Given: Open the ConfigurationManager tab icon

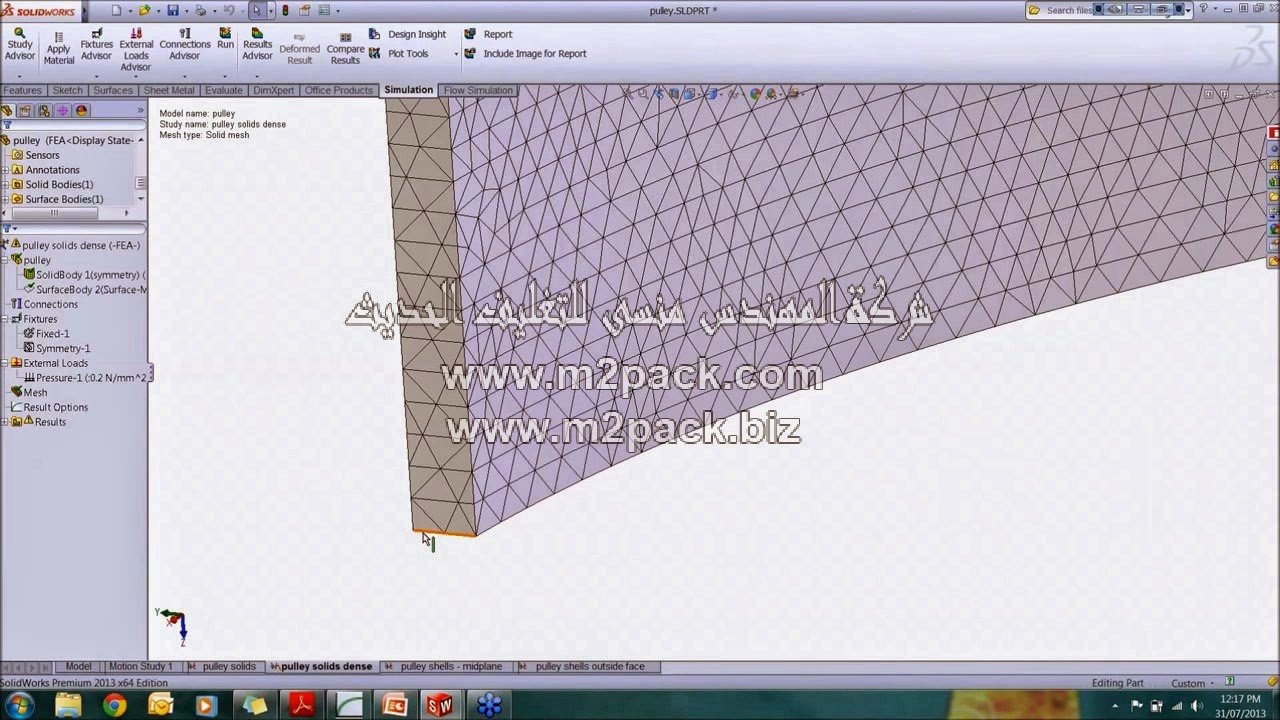Looking at the screenshot, I should coord(44,111).
